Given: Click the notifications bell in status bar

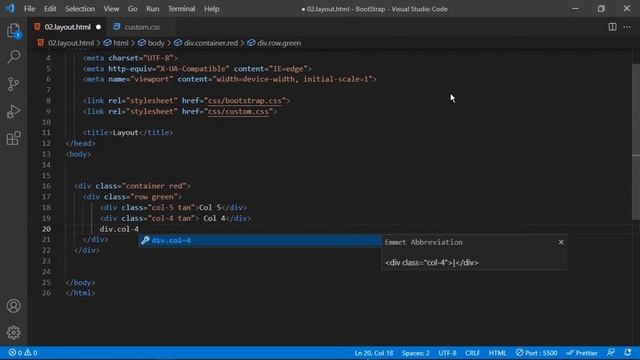Looking at the screenshot, I should pyautogui.click(x=628, y=352).
